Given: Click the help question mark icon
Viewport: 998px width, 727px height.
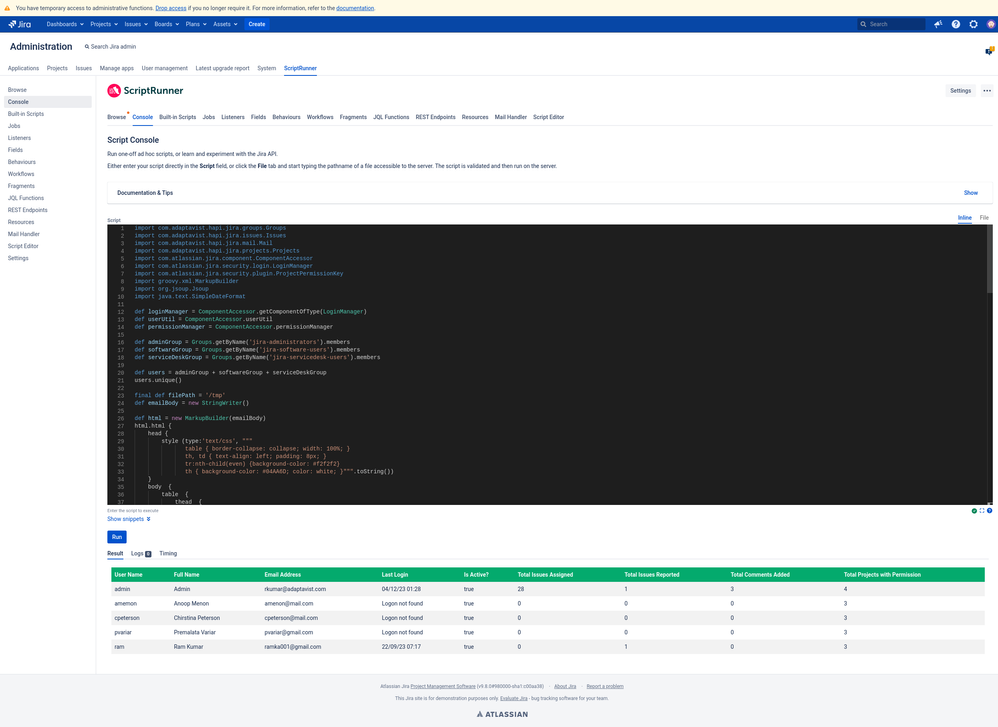Looking at the screenshot, I should tap(955, 24).
